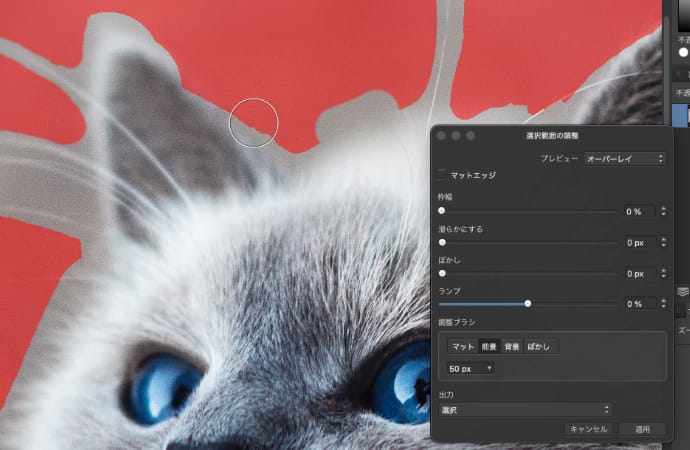Click the 枠幅 percent stepper arrows

[x=662, y=211]
